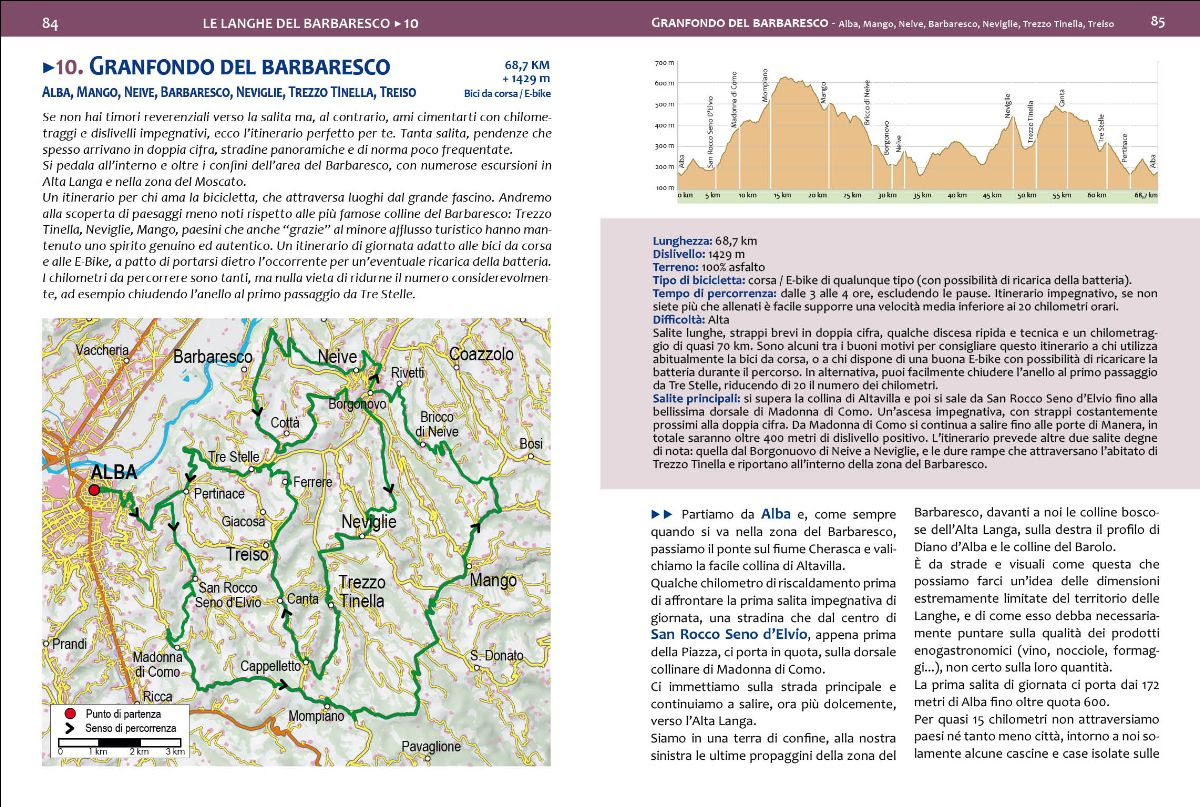1200x807 pixels.
Task: Click the direction arrow symbol in the map legend
Action: click(70, 729)
